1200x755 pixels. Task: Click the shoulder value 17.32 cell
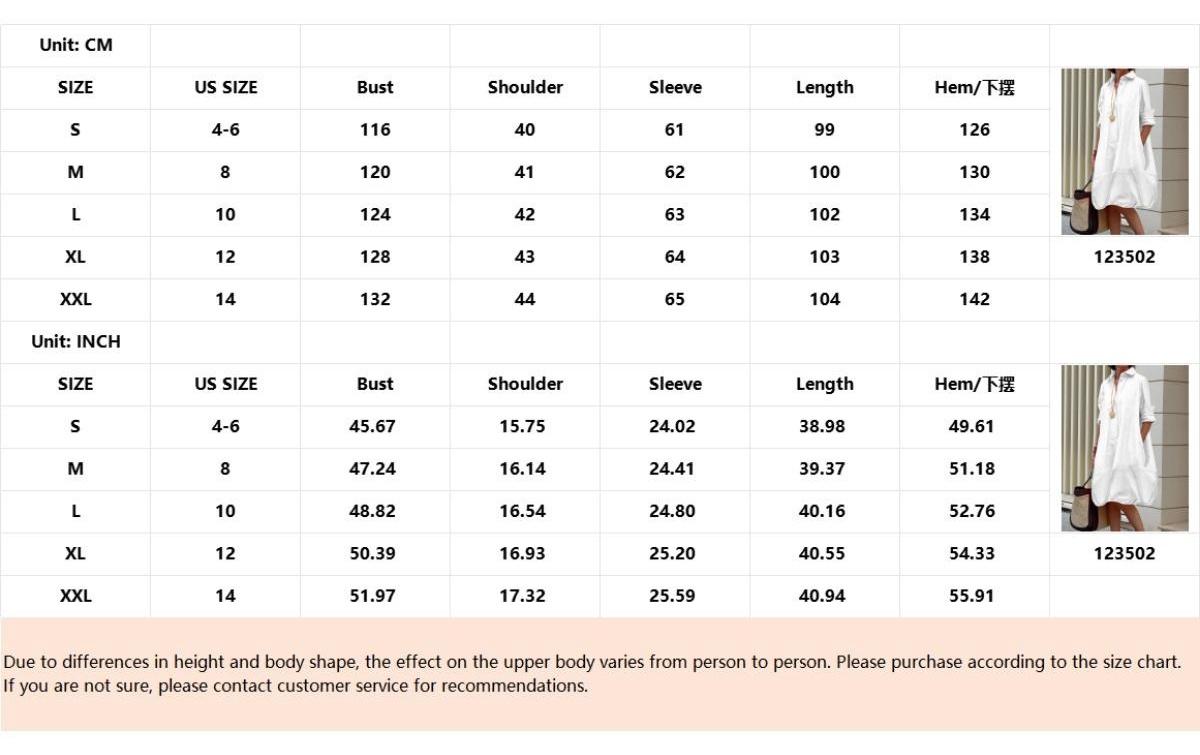(x=522, y=596)
